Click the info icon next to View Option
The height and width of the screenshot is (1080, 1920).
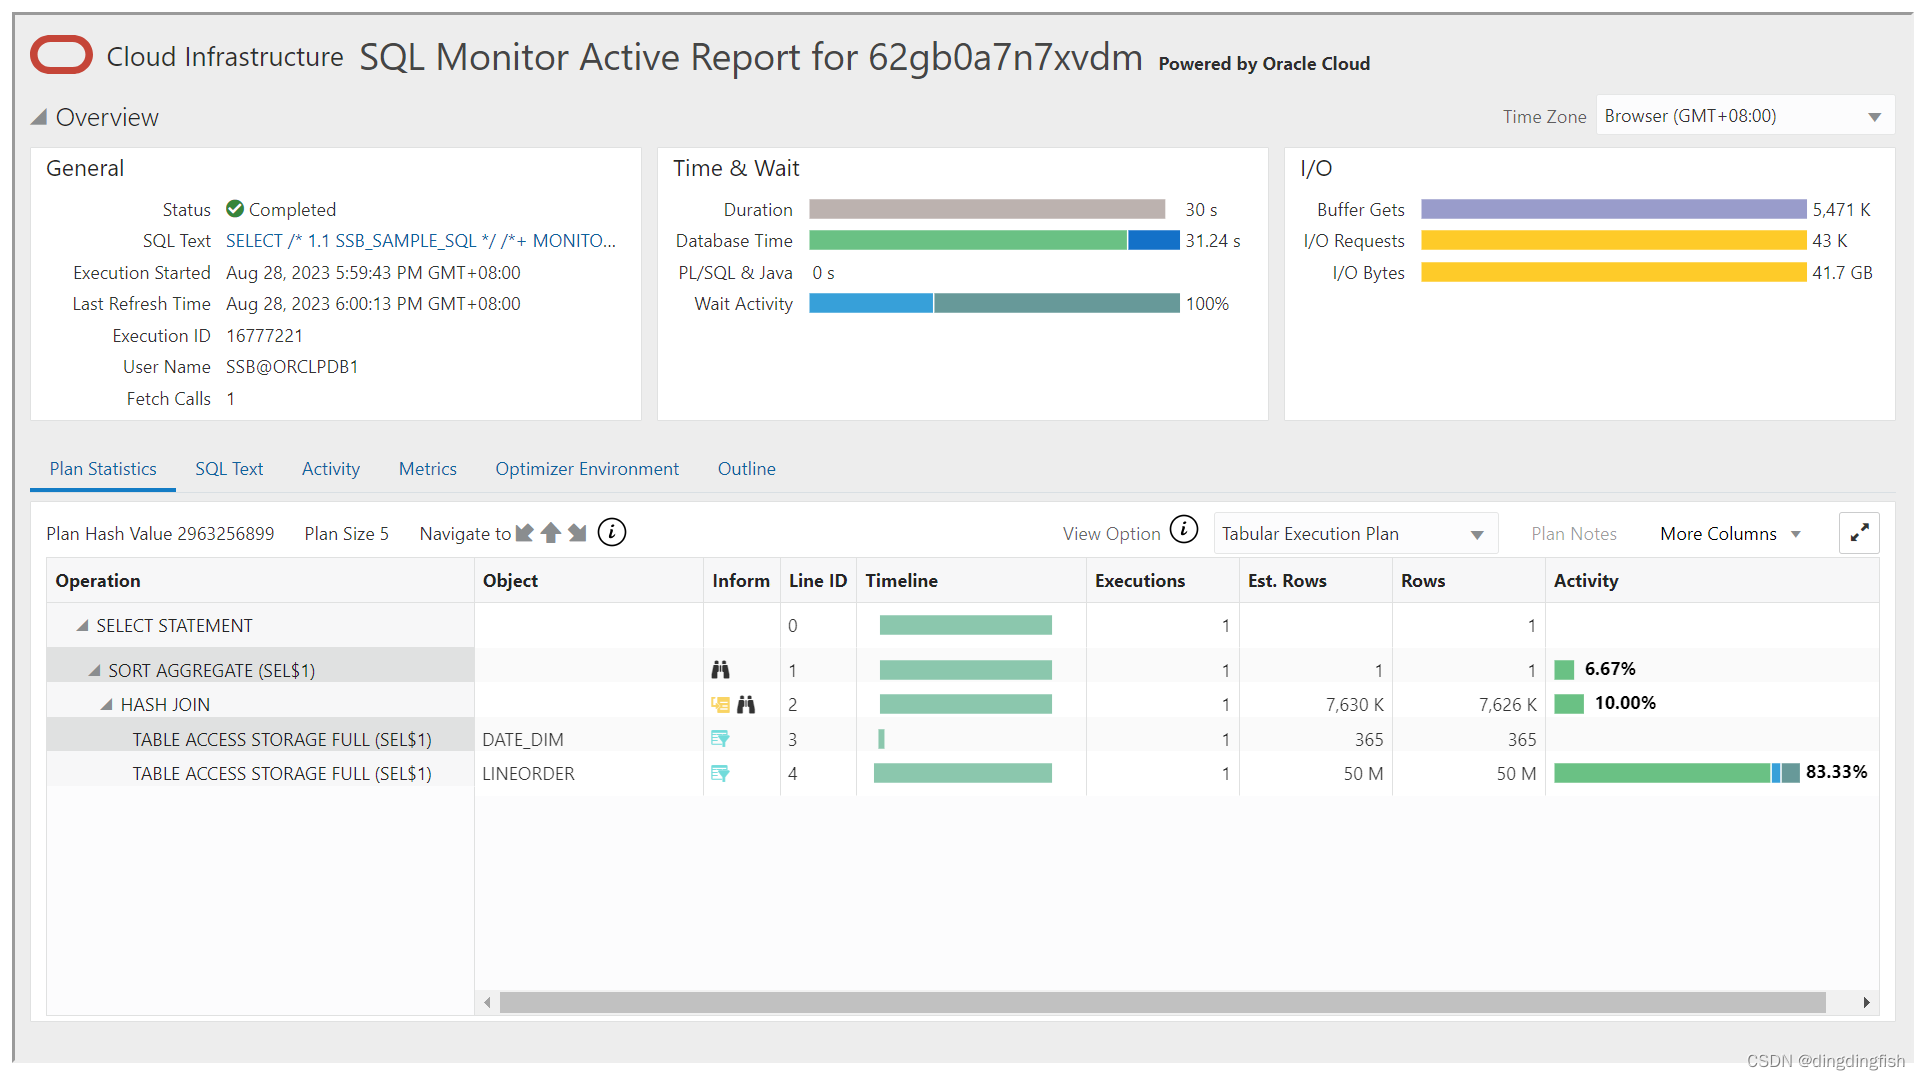1183,530
